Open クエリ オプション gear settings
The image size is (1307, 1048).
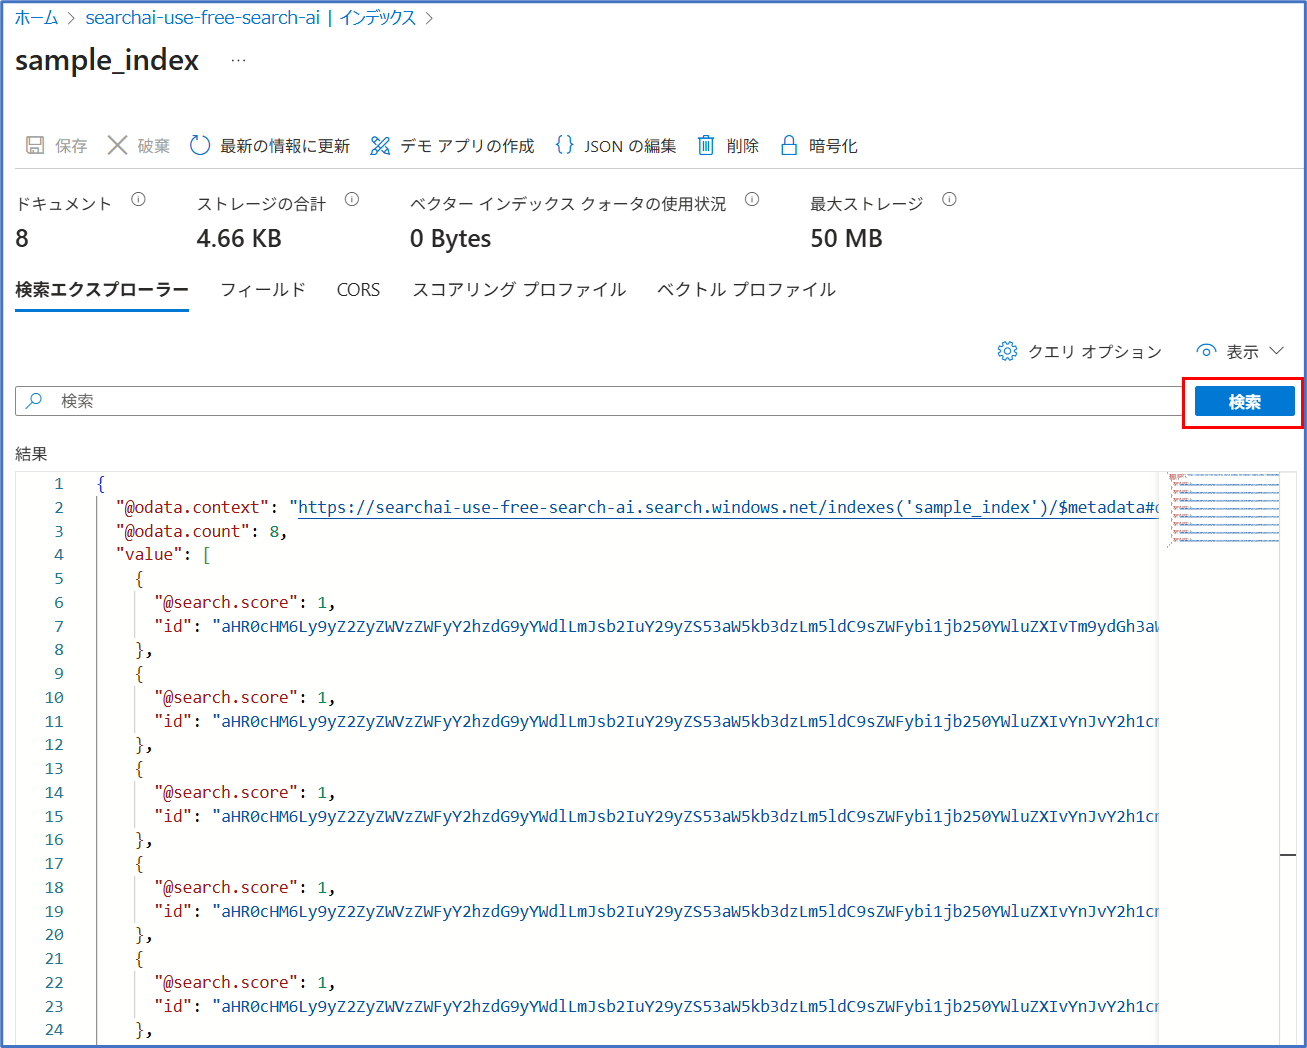[x=1008, y=351]
